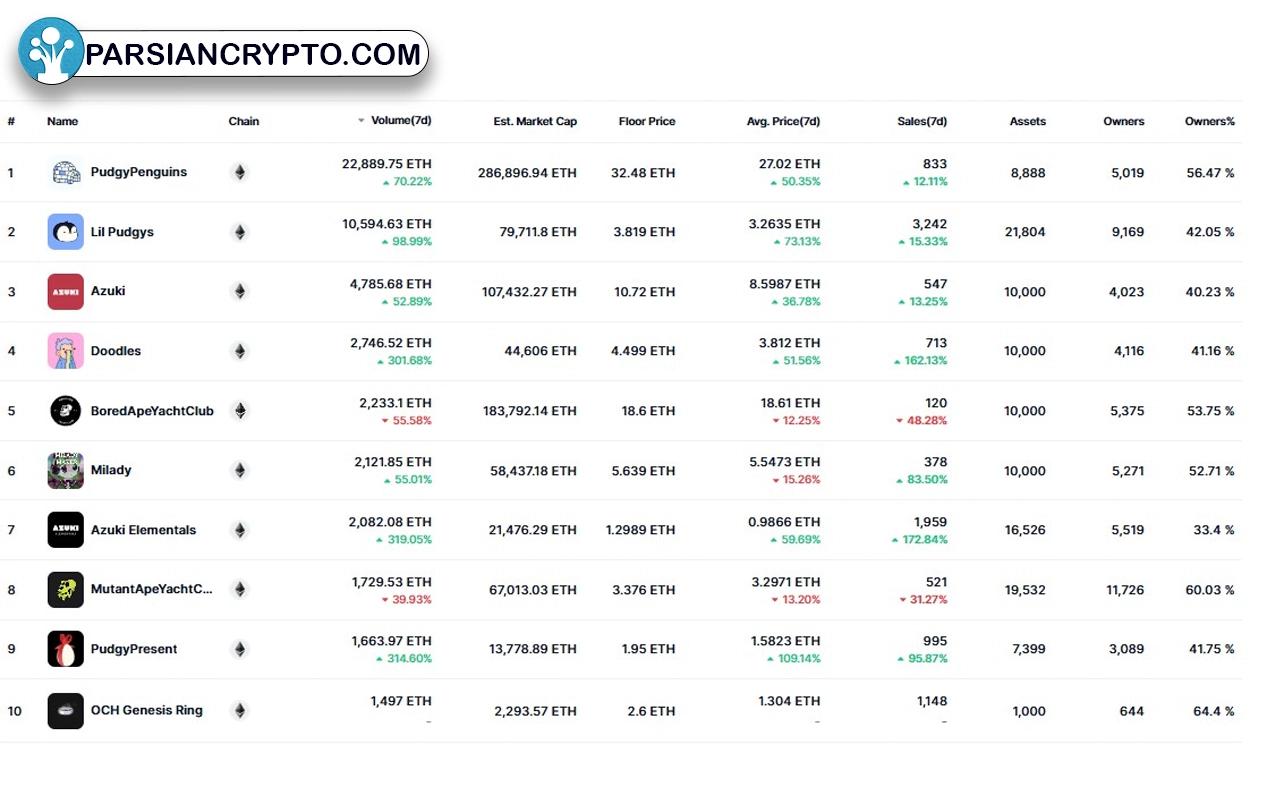Select the Lil Pudgys penguin avatar
The width and height of the screenshot is (1280, 800).
66,232
